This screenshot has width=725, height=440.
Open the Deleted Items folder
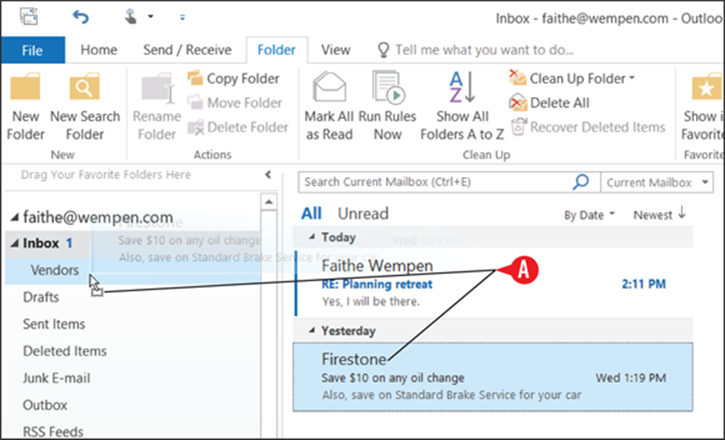(65, 351)
